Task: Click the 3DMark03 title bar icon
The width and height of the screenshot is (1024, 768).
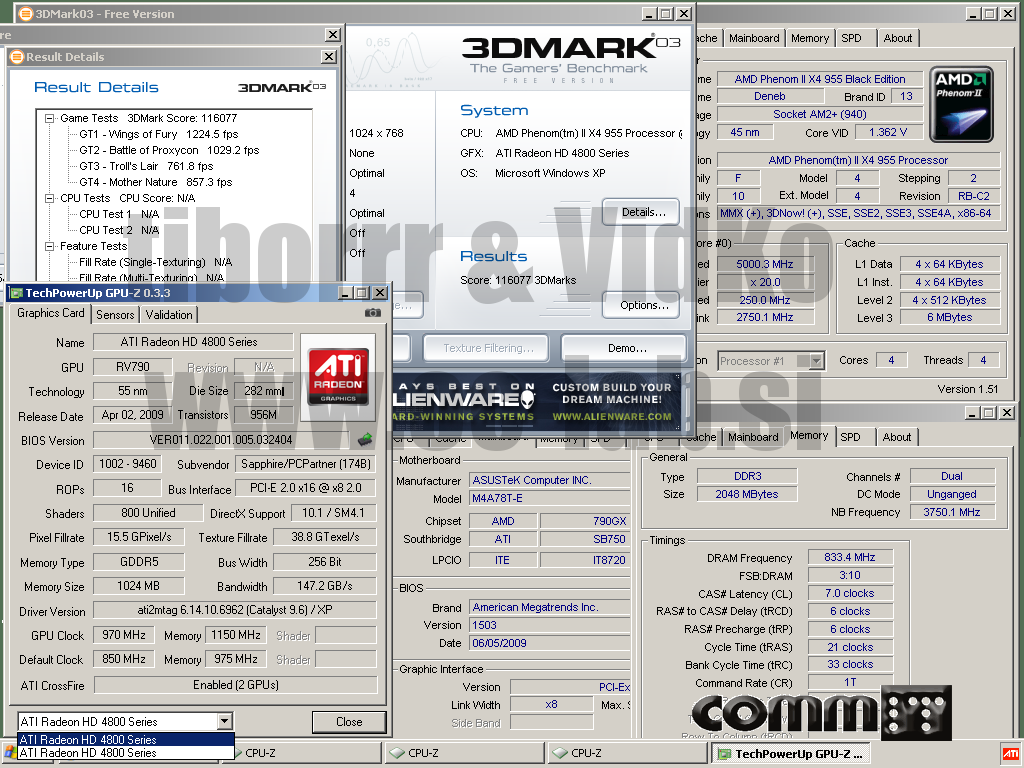Action: pos(25,14)
